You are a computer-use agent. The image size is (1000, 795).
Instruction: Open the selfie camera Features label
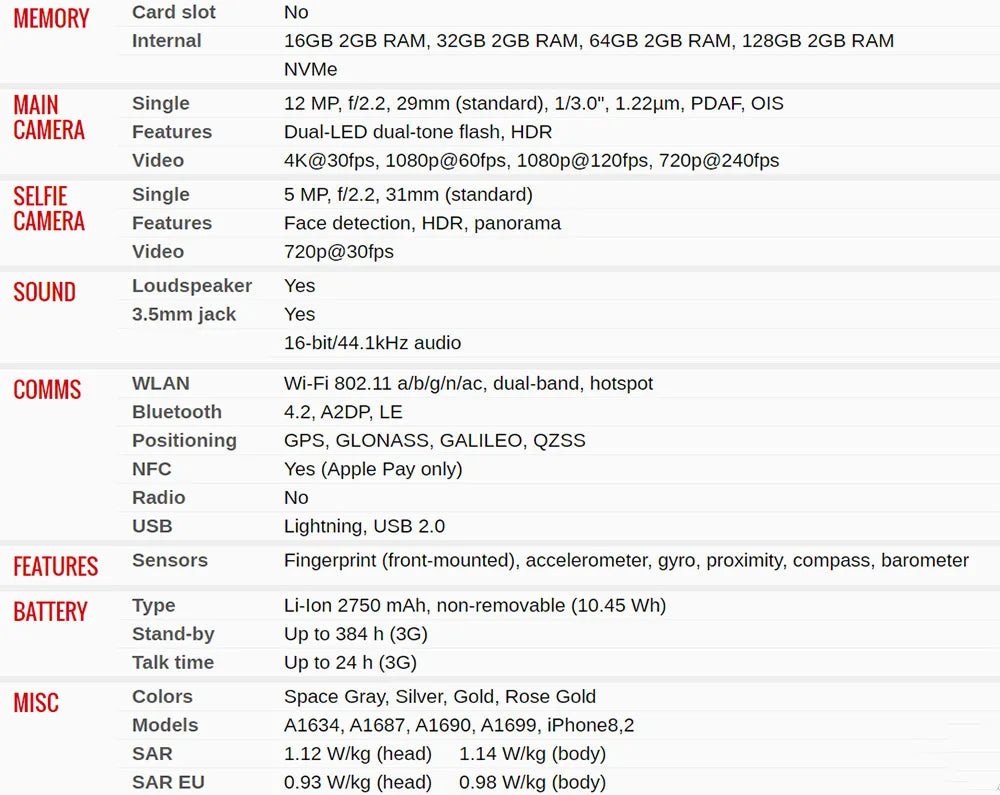pos(172,223)
